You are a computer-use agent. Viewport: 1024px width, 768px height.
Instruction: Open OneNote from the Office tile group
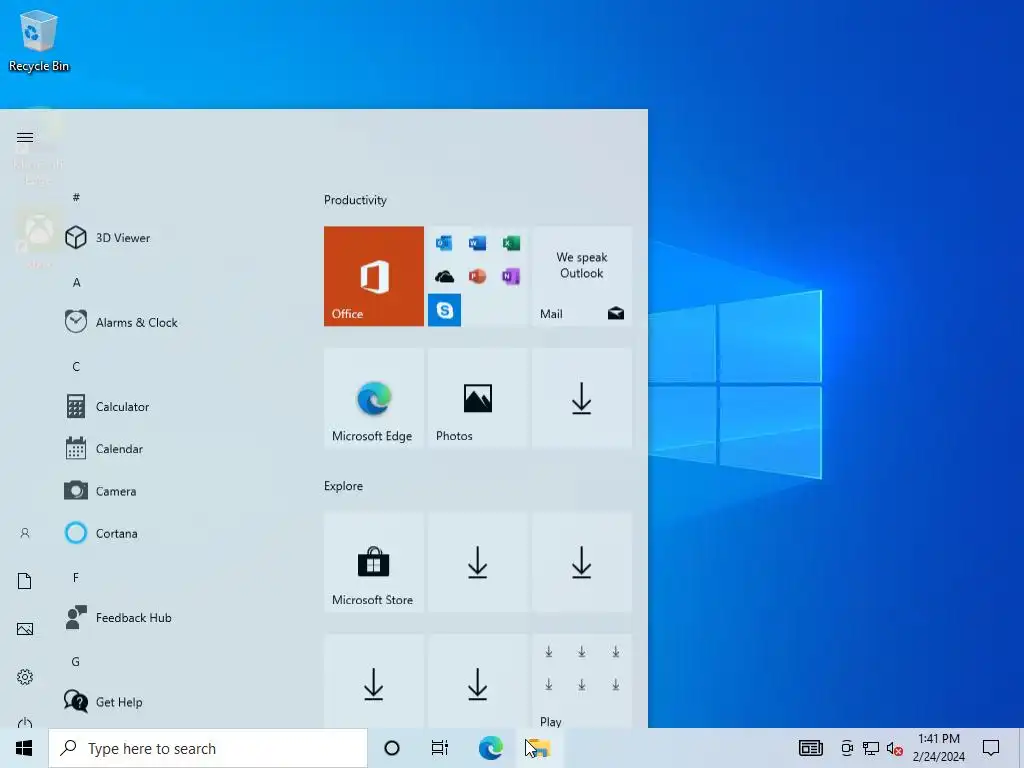click(511, 276)
